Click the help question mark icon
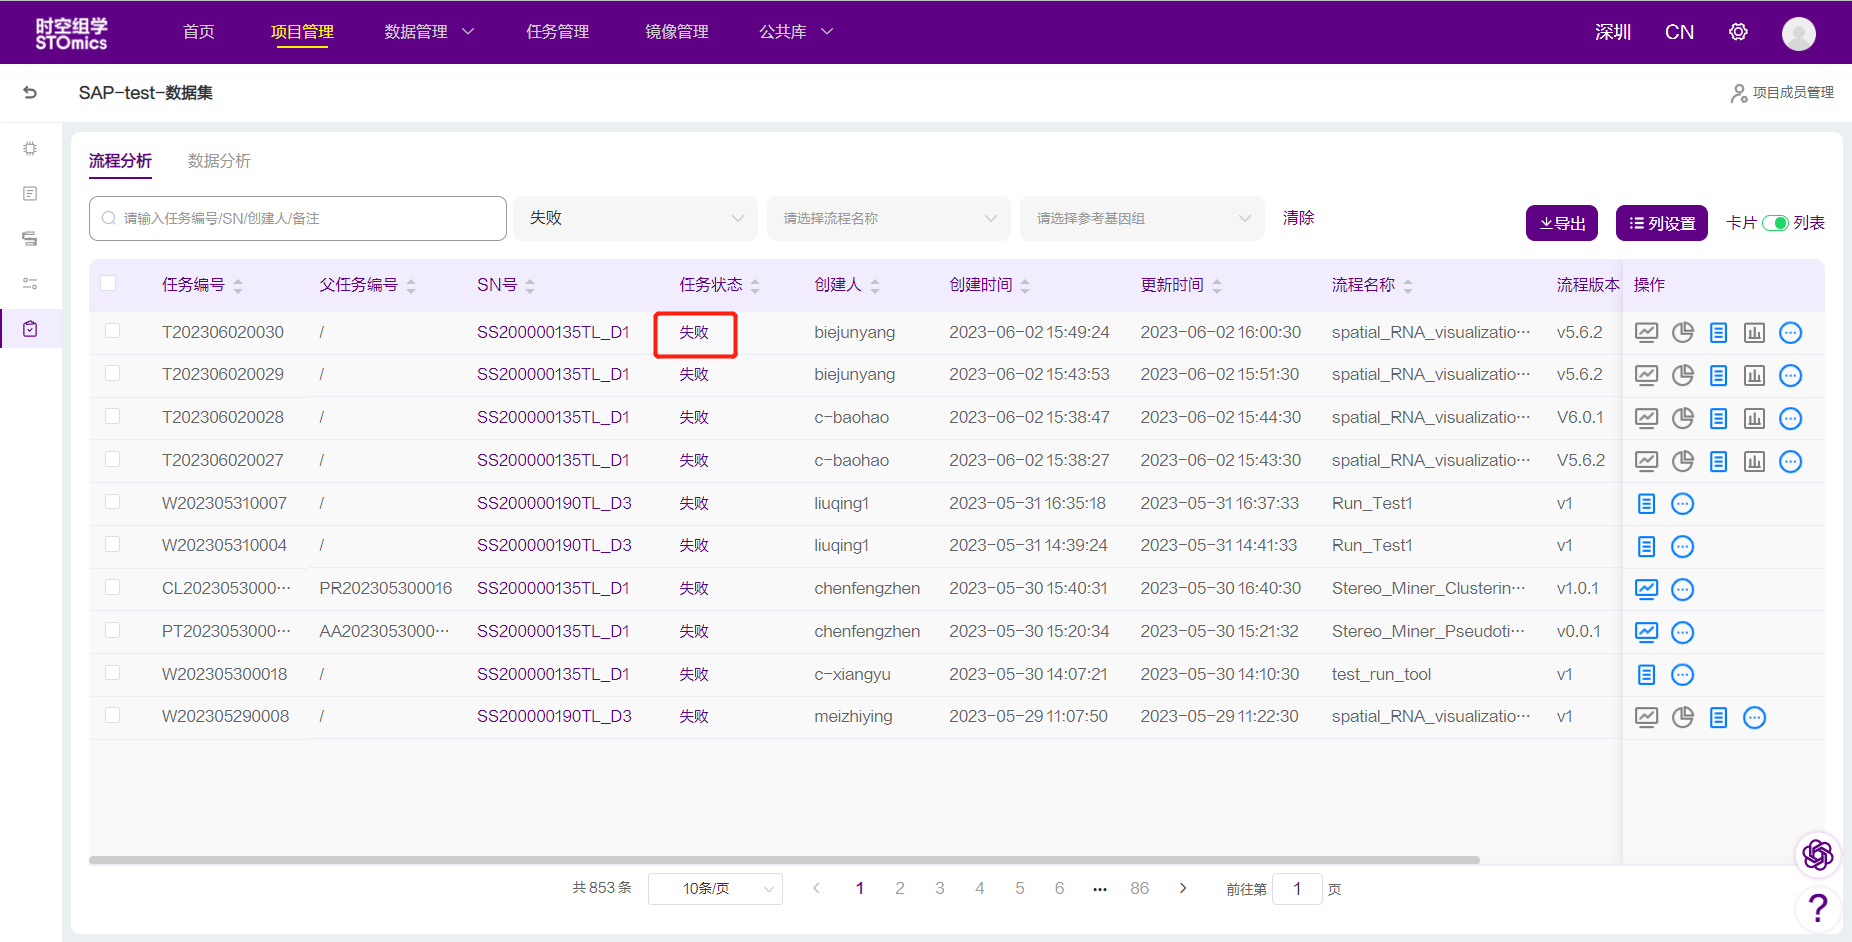The image size is (1852, 942). click(1817, 908)
